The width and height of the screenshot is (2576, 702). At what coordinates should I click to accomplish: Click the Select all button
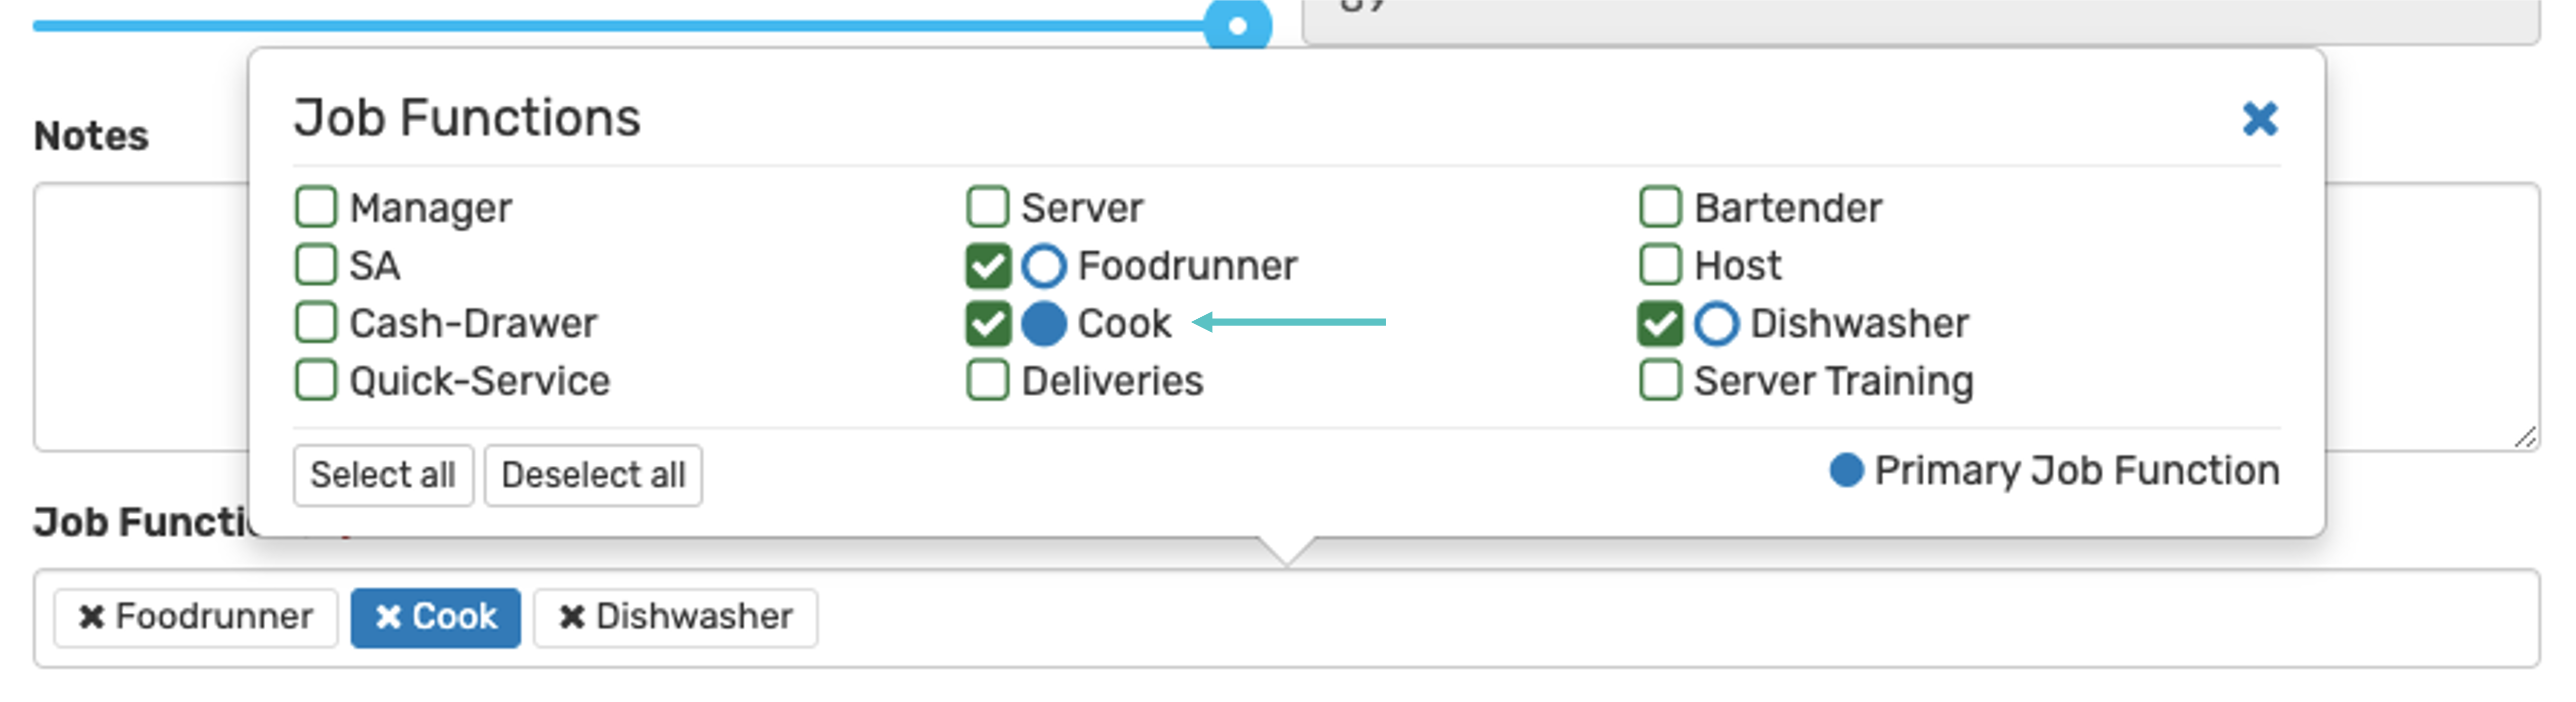382,475
